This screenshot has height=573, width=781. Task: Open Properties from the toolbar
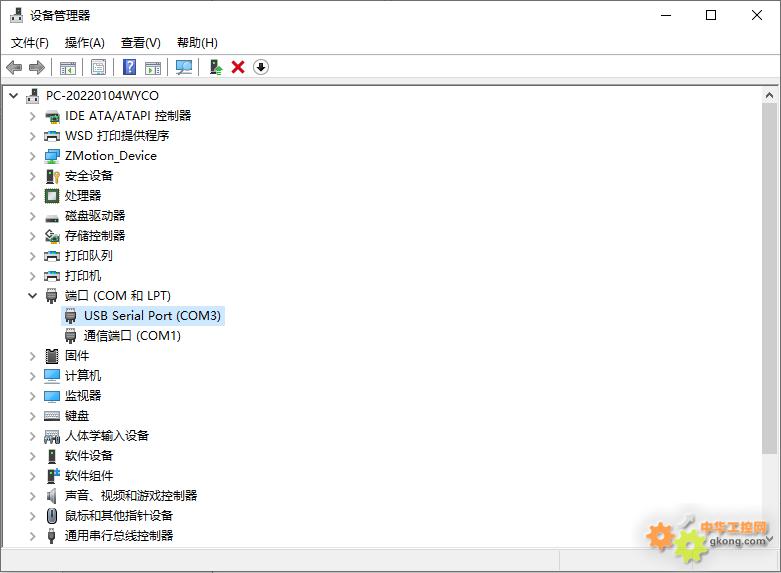coord(98,67)
